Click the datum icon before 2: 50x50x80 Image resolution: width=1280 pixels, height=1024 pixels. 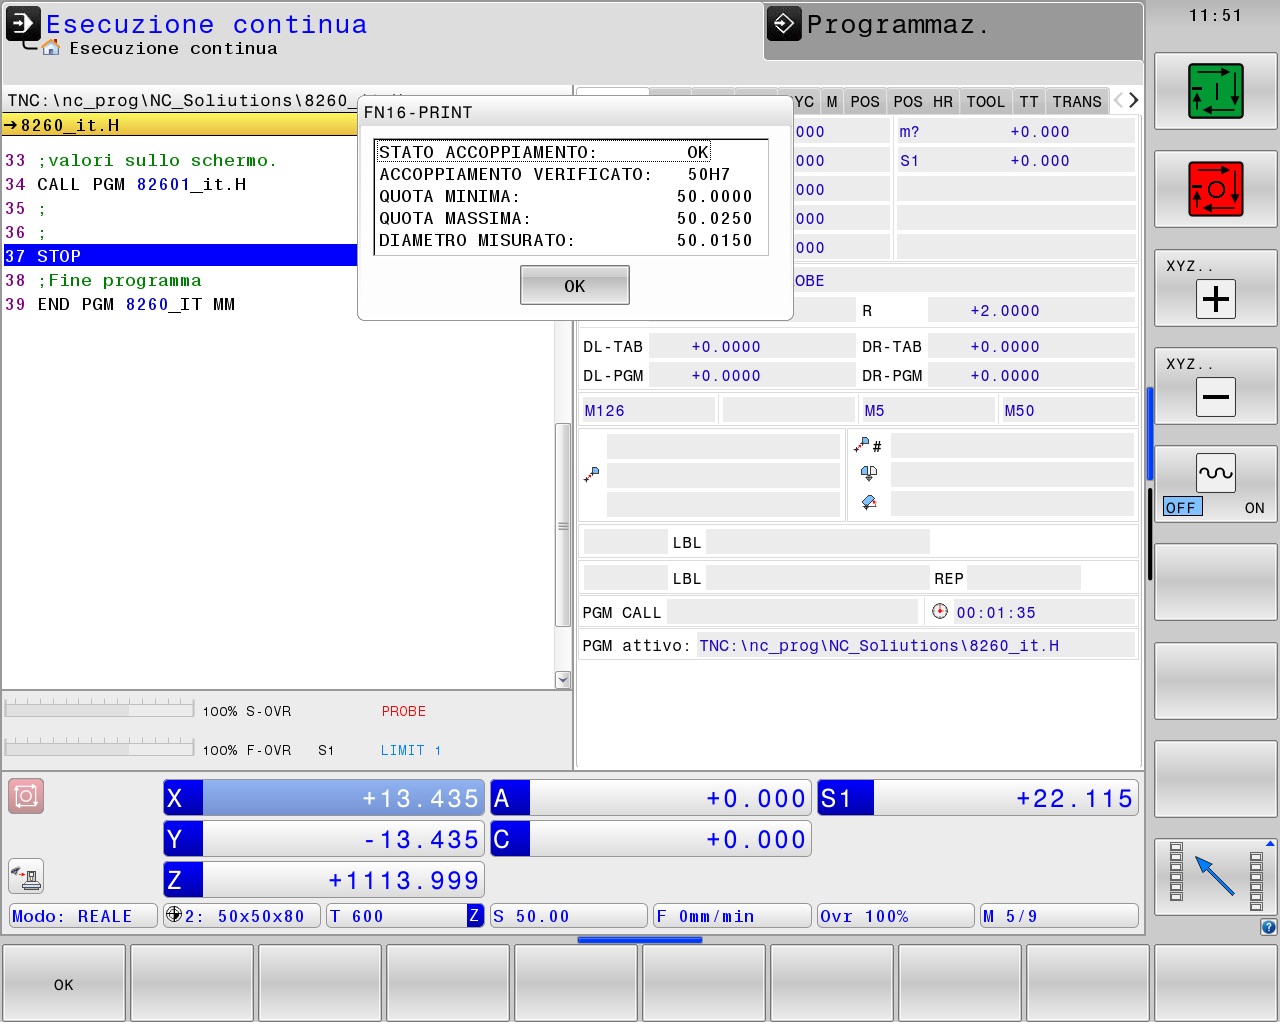pyautogui.click(x=174, y=915)
